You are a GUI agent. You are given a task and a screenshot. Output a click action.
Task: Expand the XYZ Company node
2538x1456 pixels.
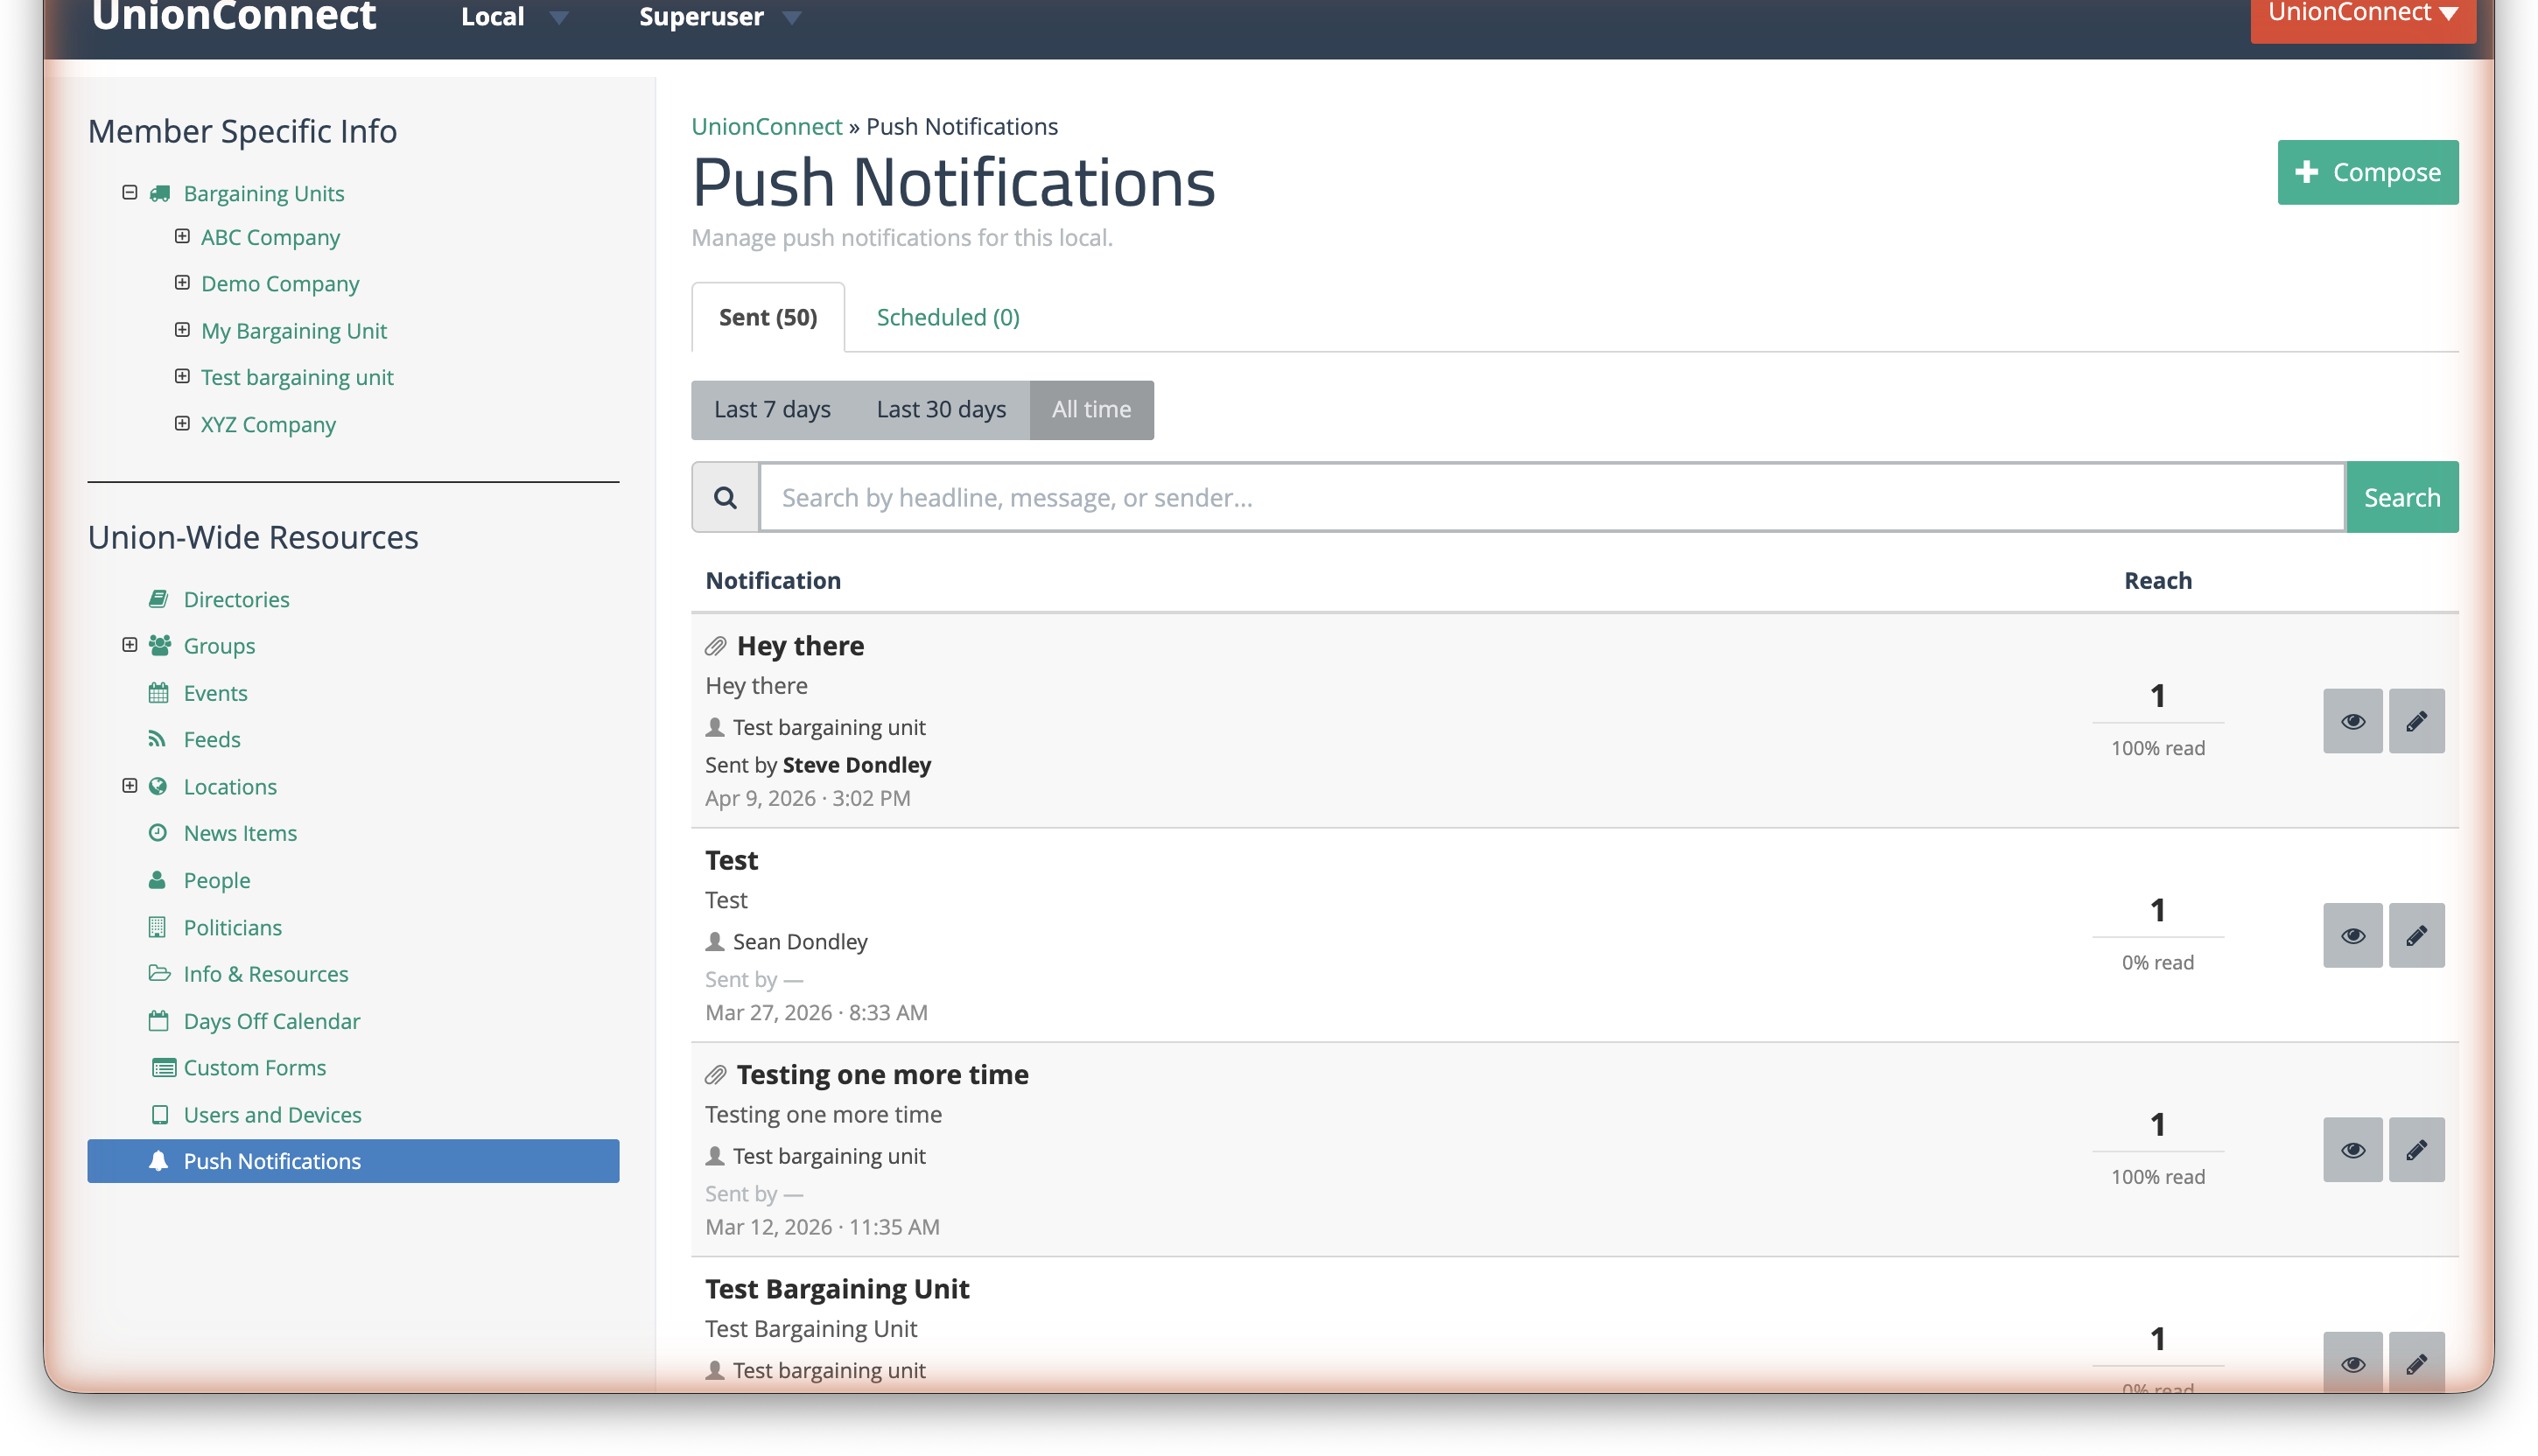[x=182, y=423]
